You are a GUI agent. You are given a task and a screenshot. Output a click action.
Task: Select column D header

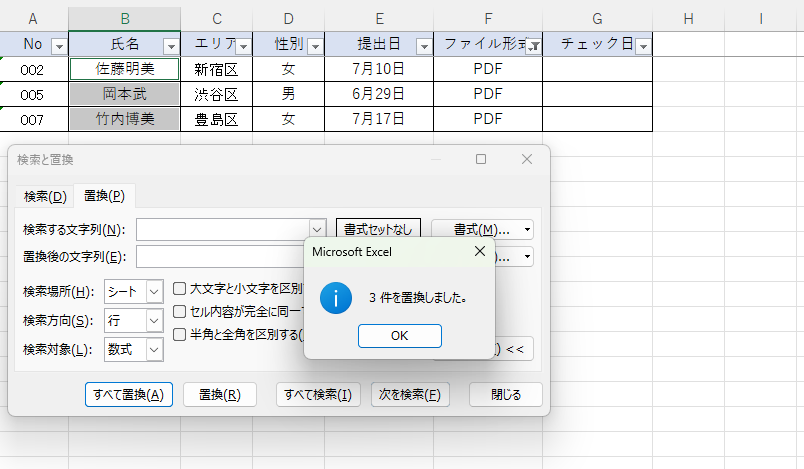[x=289, y=19]
